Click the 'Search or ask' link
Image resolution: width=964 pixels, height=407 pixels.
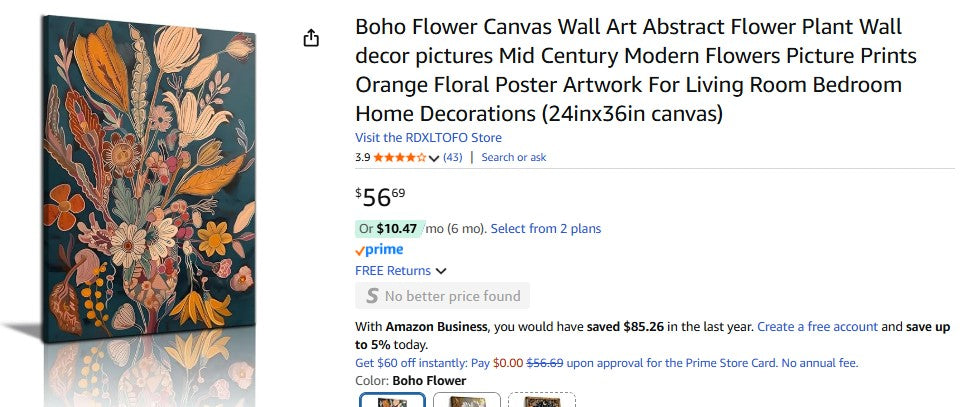coord(513,157)
